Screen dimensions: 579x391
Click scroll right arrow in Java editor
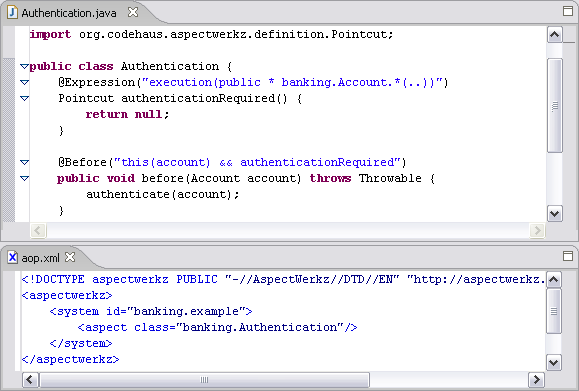[x=537, y=230]
